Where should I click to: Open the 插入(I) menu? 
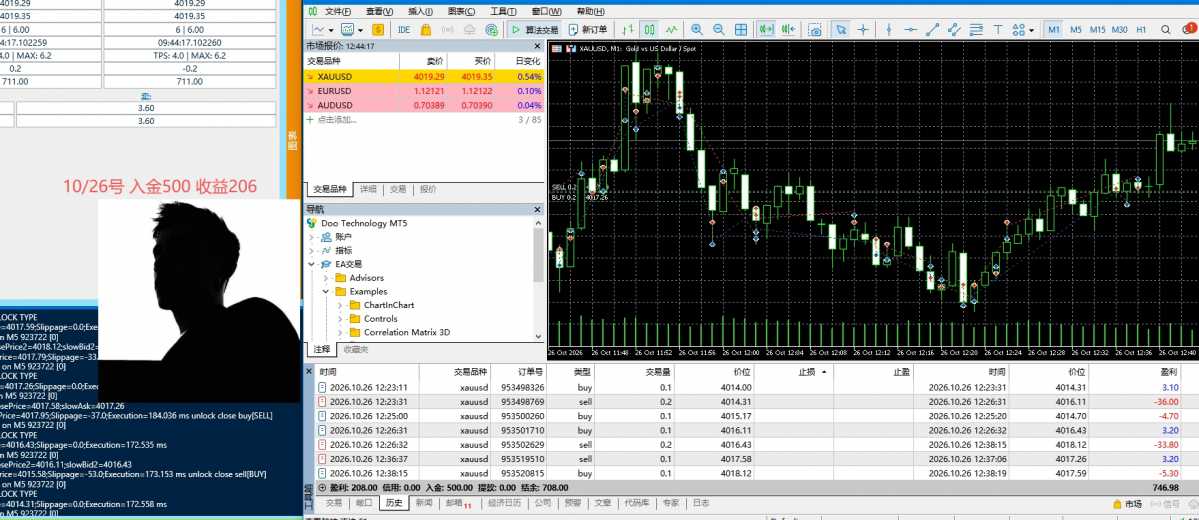(x=420, y=11)
